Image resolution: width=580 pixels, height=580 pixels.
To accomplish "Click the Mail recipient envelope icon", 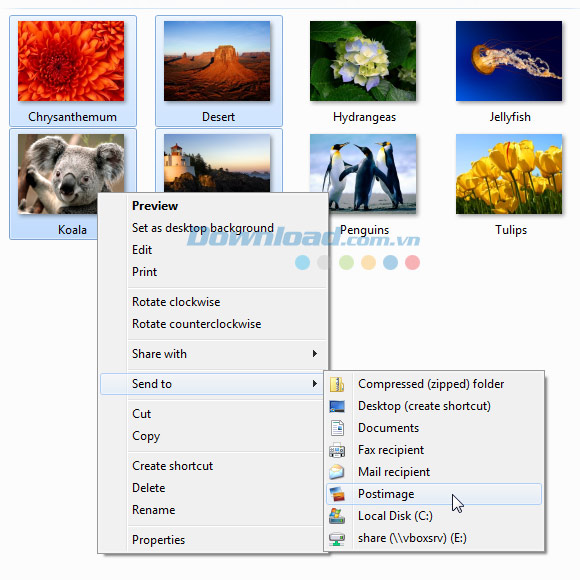I will [337, 472].
